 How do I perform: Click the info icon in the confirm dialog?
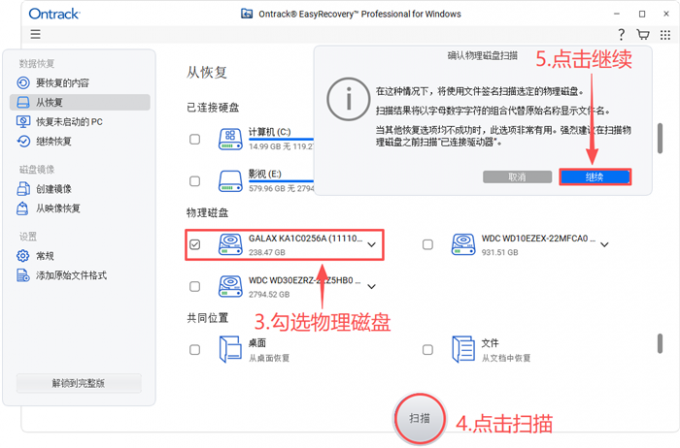(x=348, y=99)
